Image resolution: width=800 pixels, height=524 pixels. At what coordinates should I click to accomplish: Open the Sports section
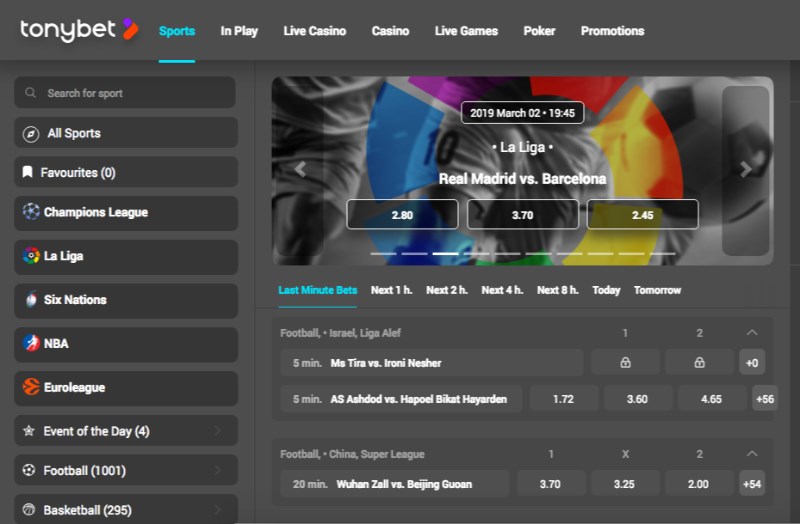(x=177, y=31)
